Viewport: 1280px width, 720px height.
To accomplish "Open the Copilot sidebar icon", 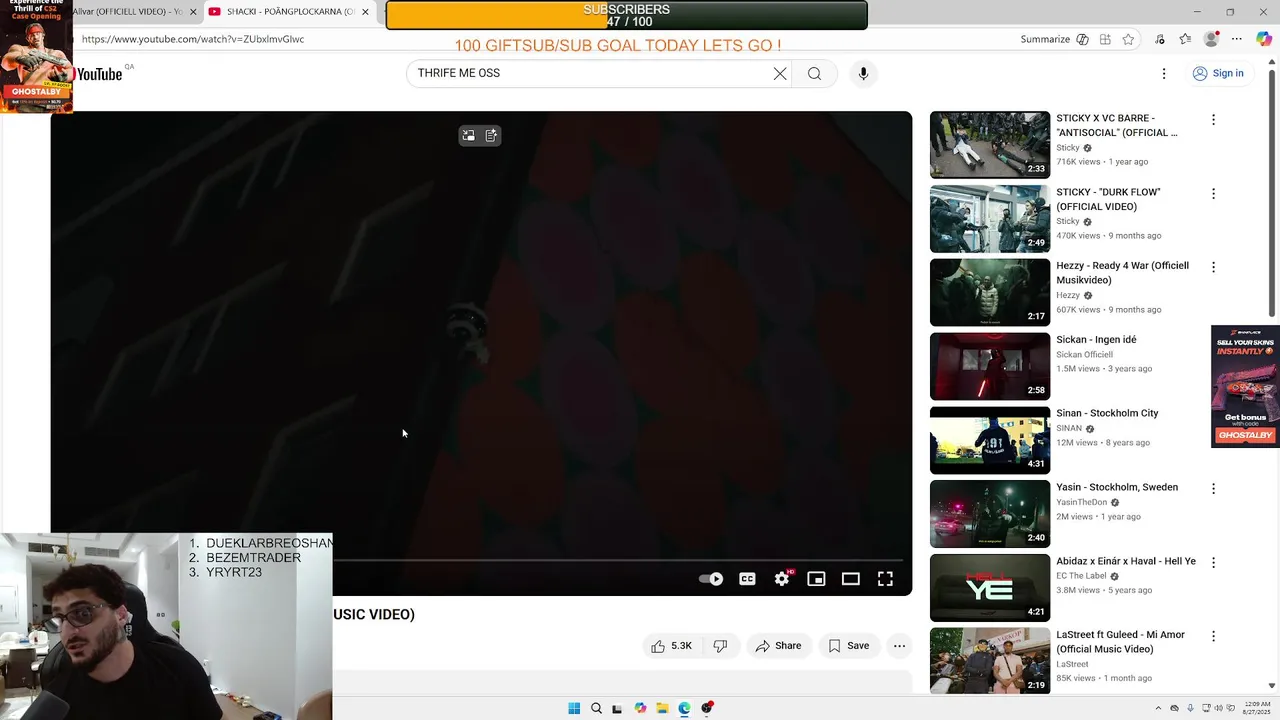I will click(x=1265, y=39).
